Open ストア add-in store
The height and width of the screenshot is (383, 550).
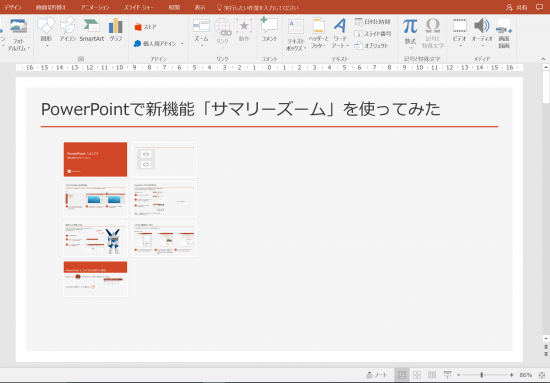[145, 27]
